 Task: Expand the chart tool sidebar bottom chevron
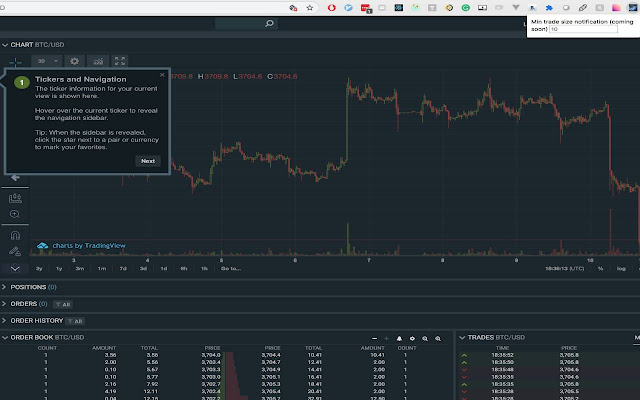[15, 269]
